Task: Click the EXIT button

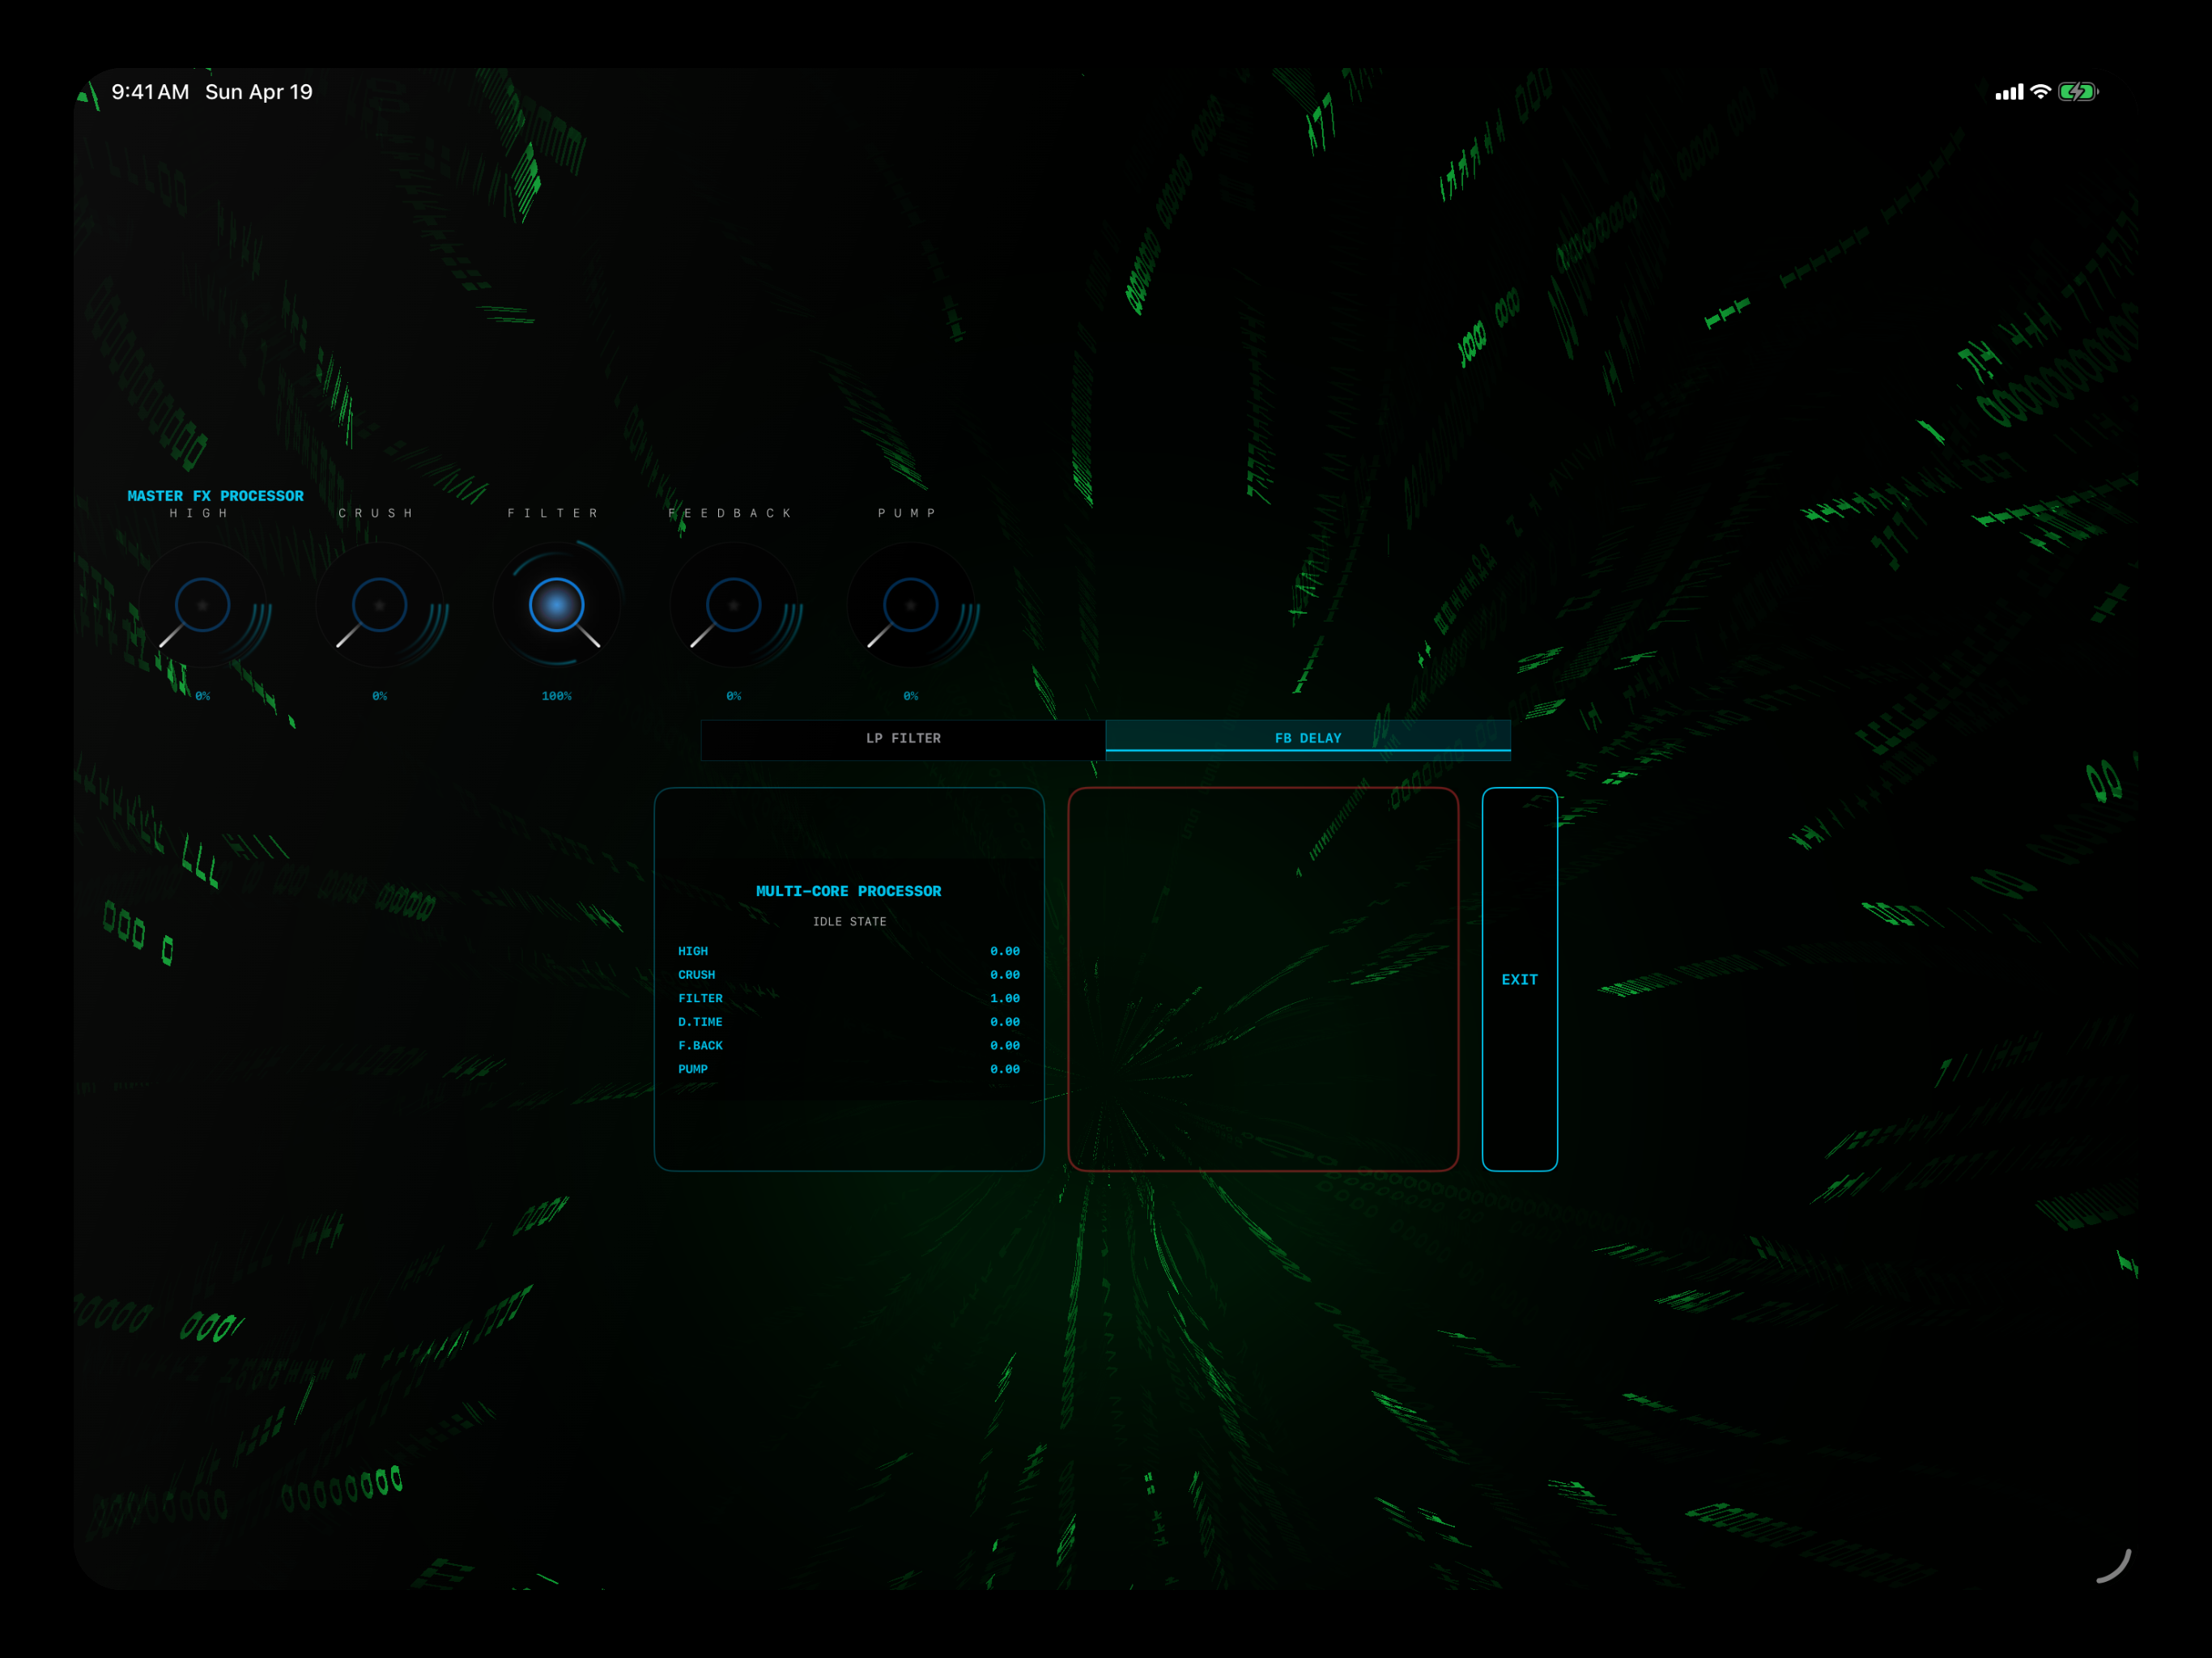Action: pyautogui.click(x=1519, y=979)
